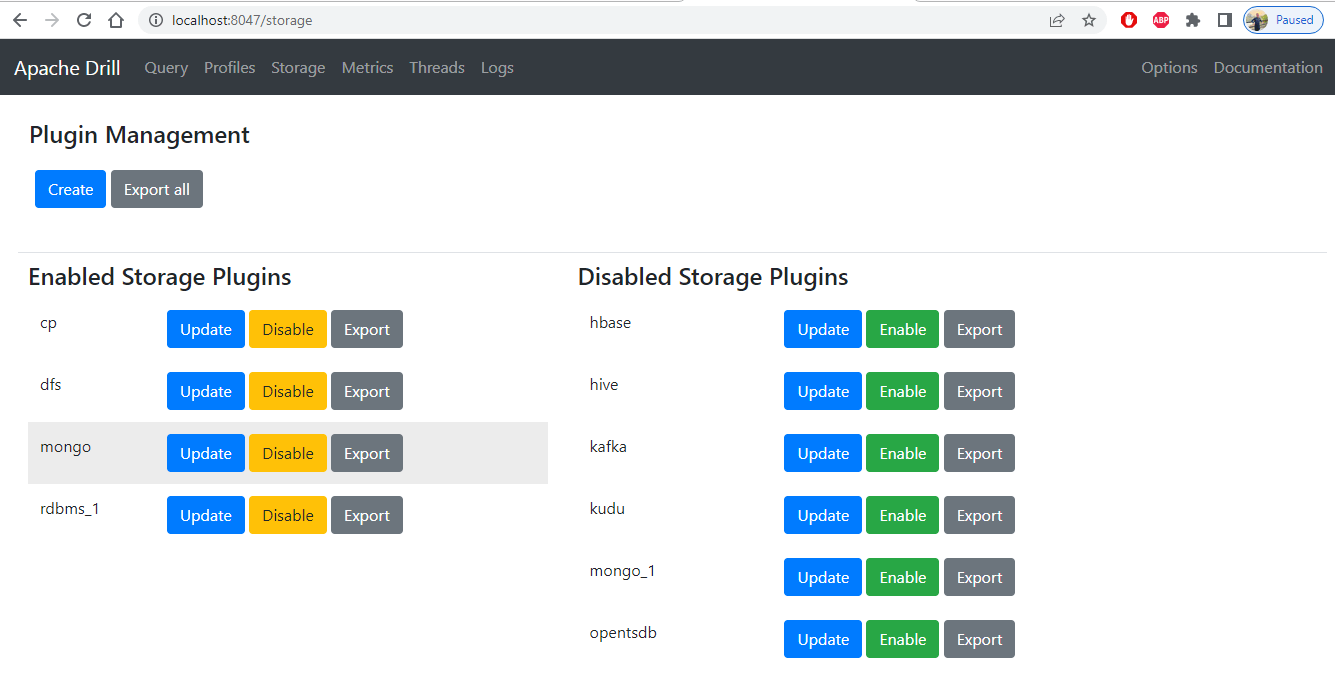
Task: Open the Logs page
Action: 497,68
